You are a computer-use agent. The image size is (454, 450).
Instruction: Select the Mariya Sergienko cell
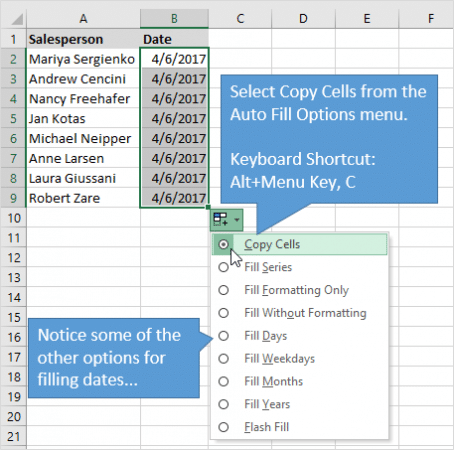pyautogui.click(x=83, y=59)
